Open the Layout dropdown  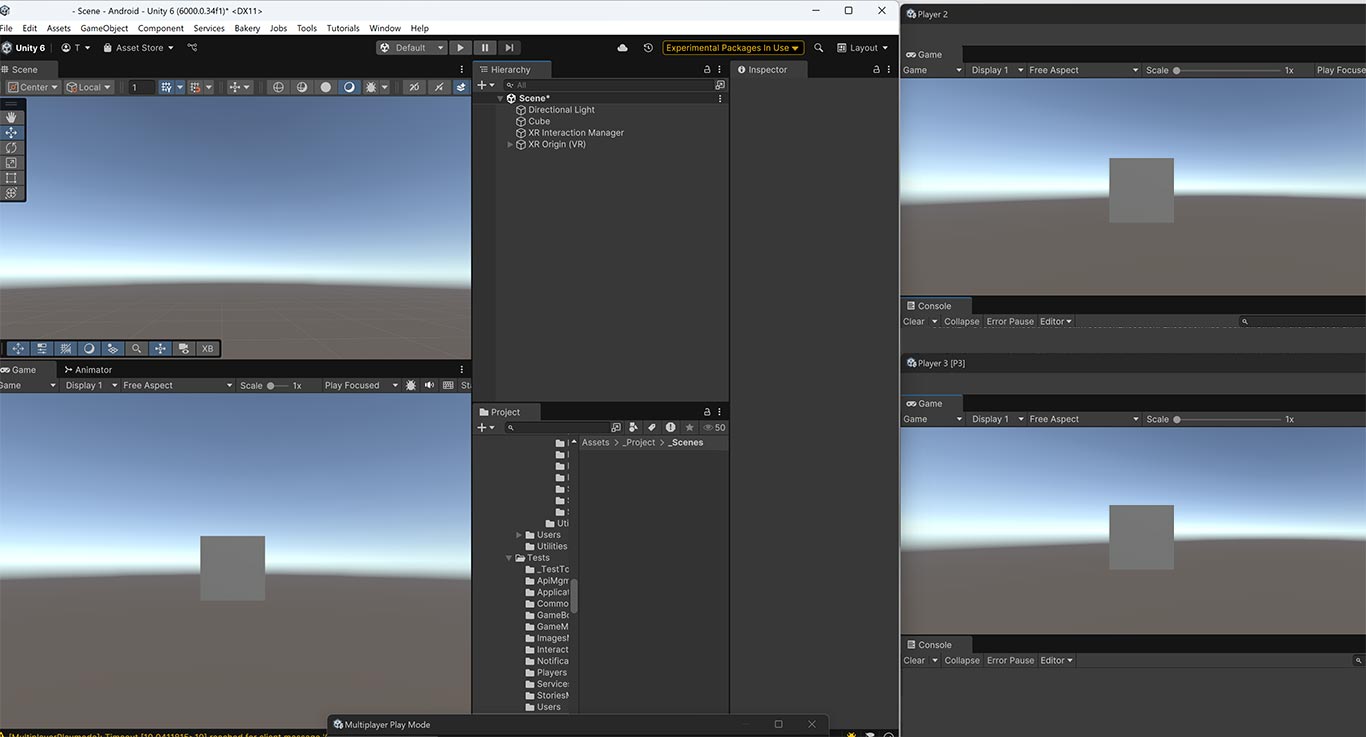click(863, 48)
